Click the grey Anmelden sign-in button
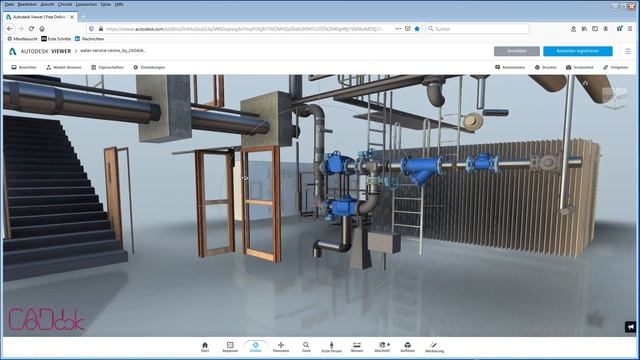640x360 pixels. click(x=517, y=51)
